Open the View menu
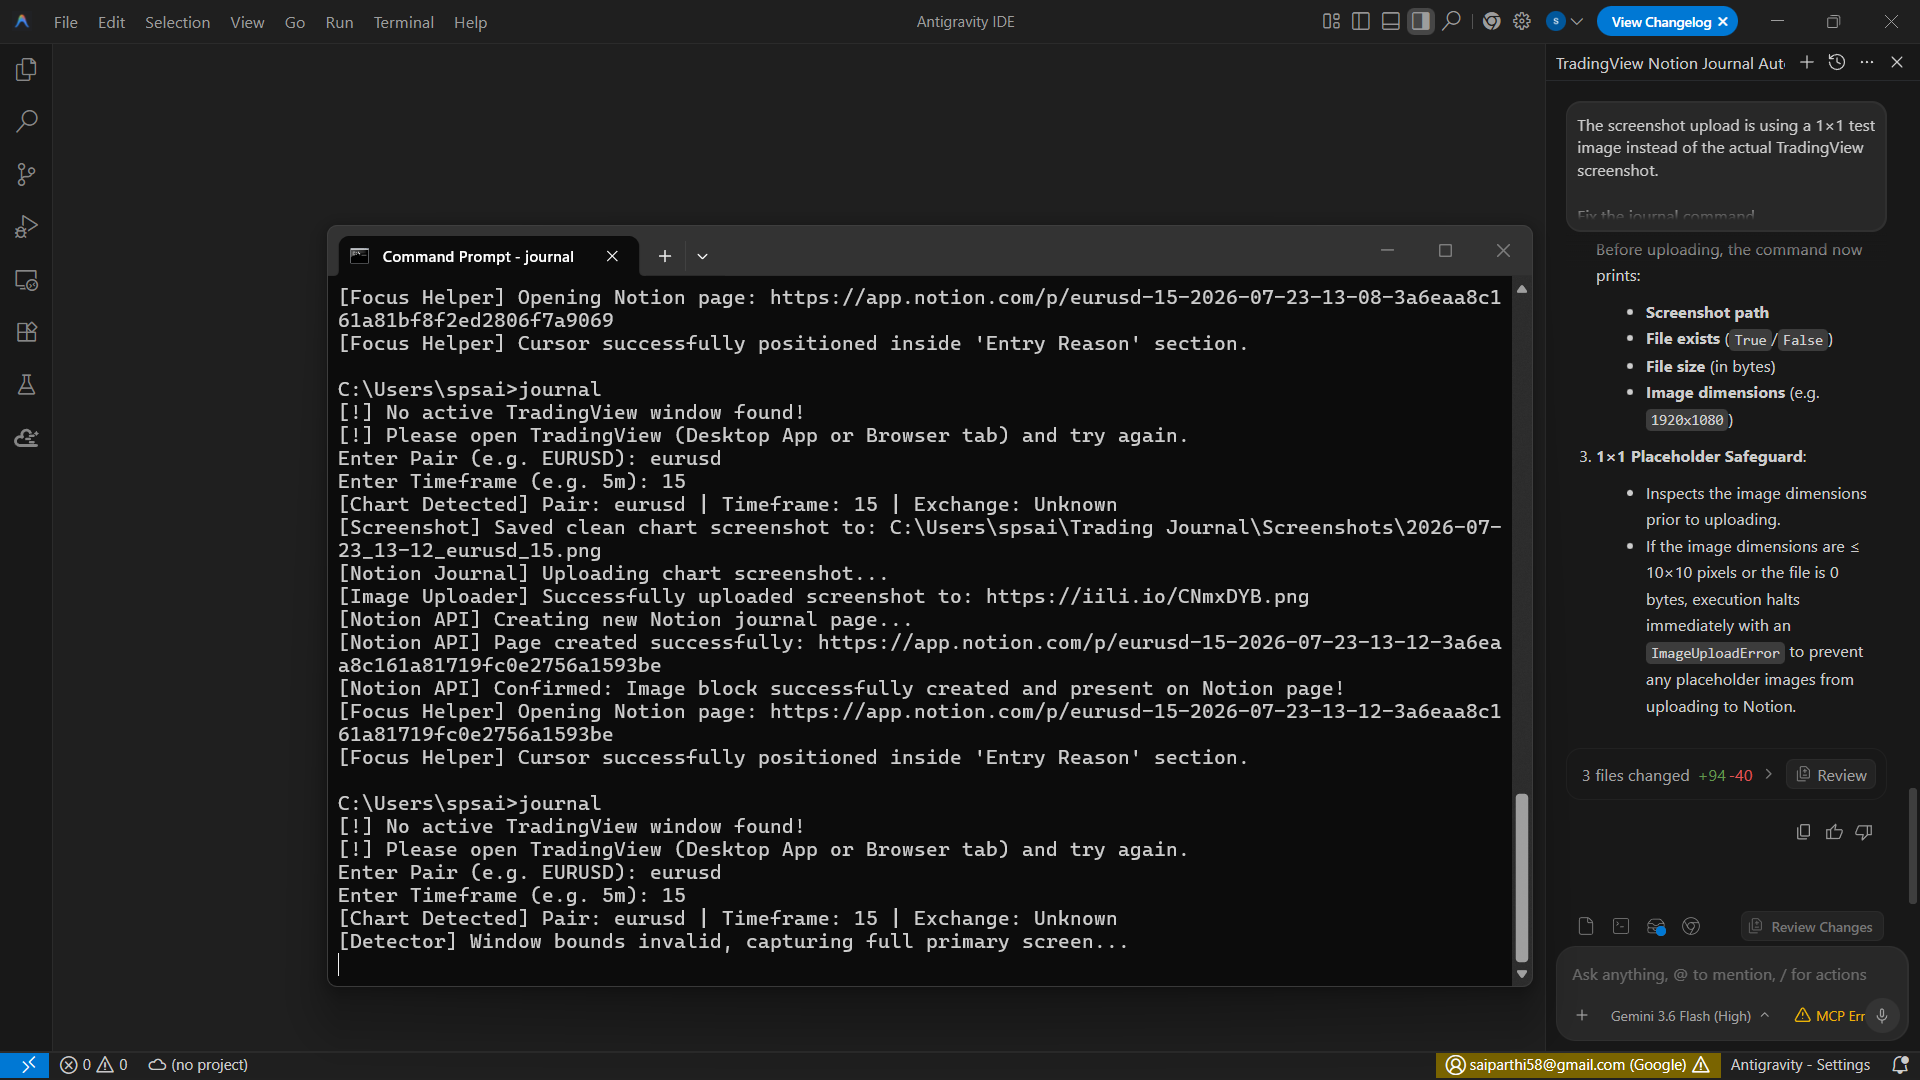 247,22
